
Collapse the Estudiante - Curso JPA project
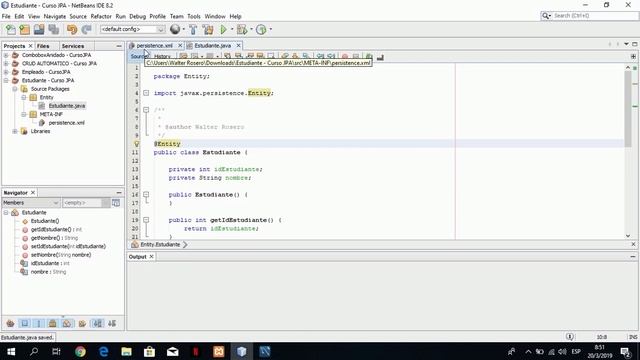(6, 80)
